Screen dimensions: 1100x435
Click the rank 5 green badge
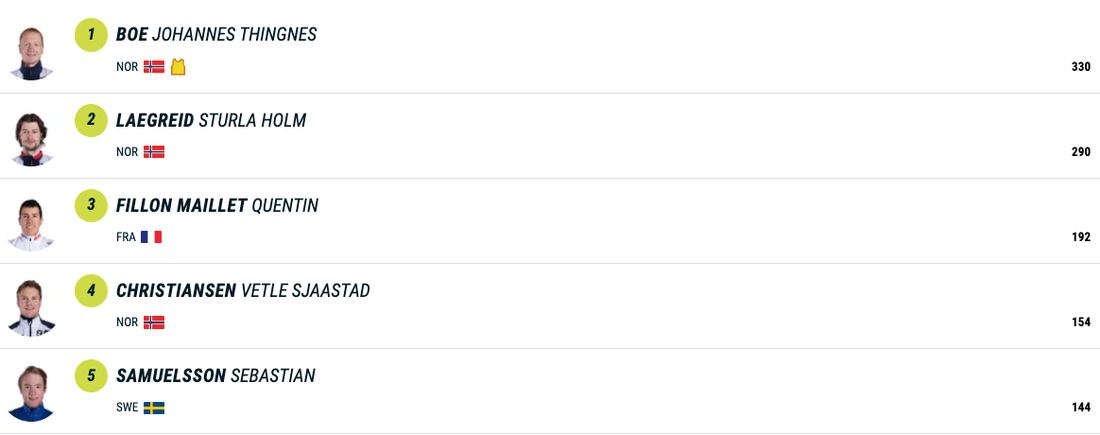click(91, 376)
